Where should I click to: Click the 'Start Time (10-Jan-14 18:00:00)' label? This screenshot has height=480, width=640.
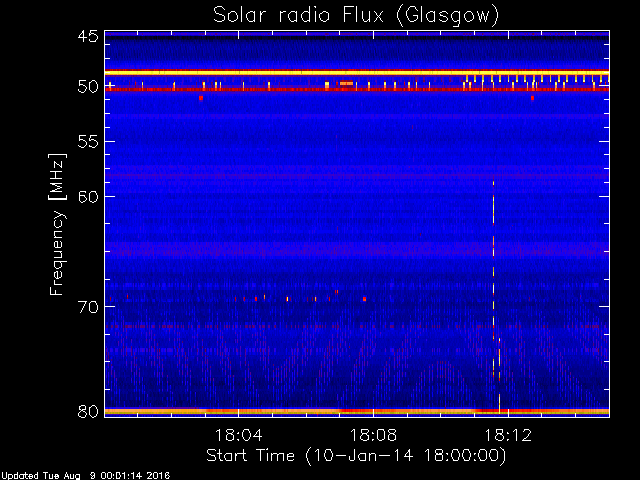[356, 456]
